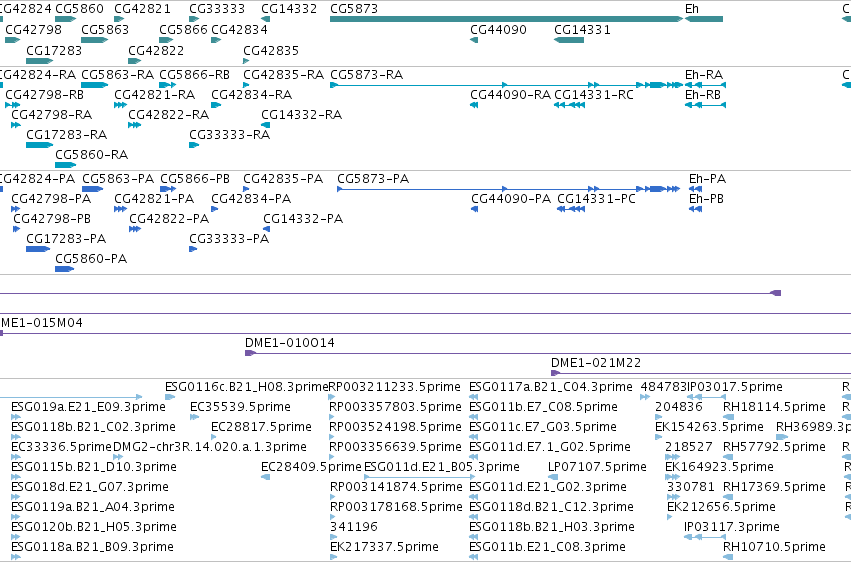
Task: Click EST EC35539.5prime
Action: point(240,407)
